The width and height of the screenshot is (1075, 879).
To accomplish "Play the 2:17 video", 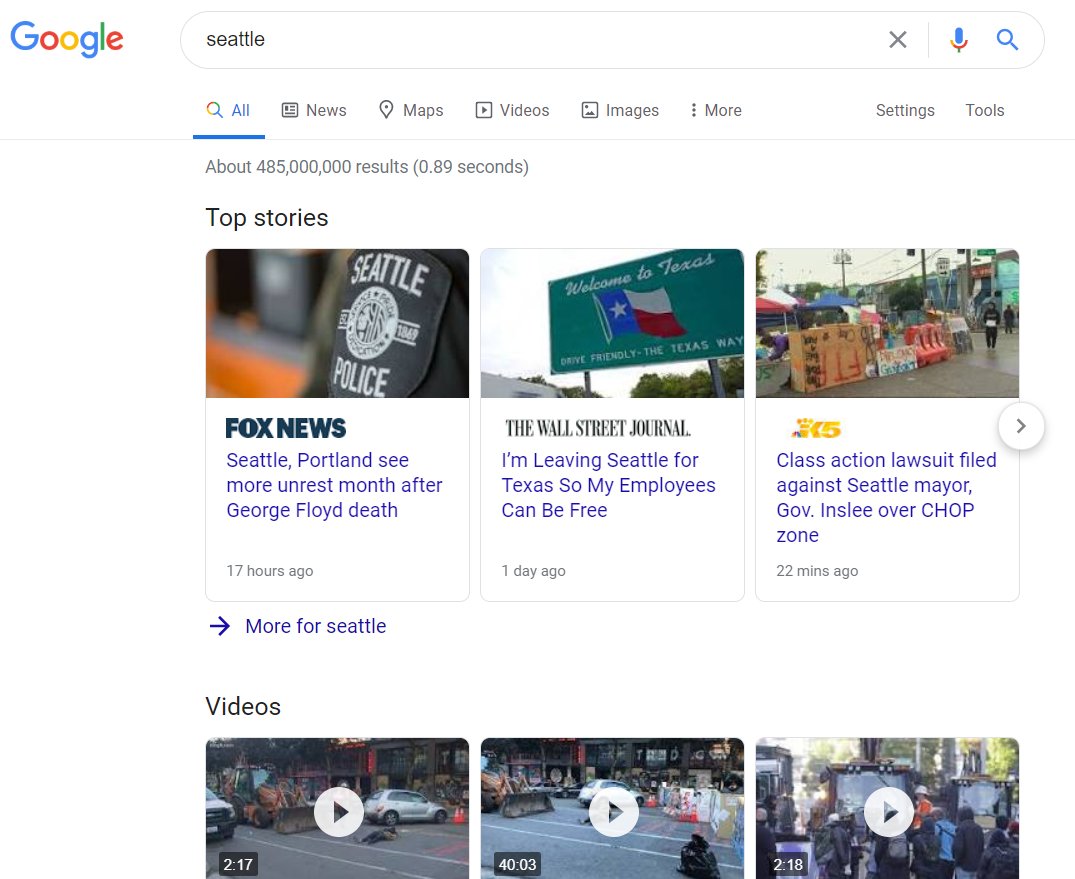I will [338, 812].
